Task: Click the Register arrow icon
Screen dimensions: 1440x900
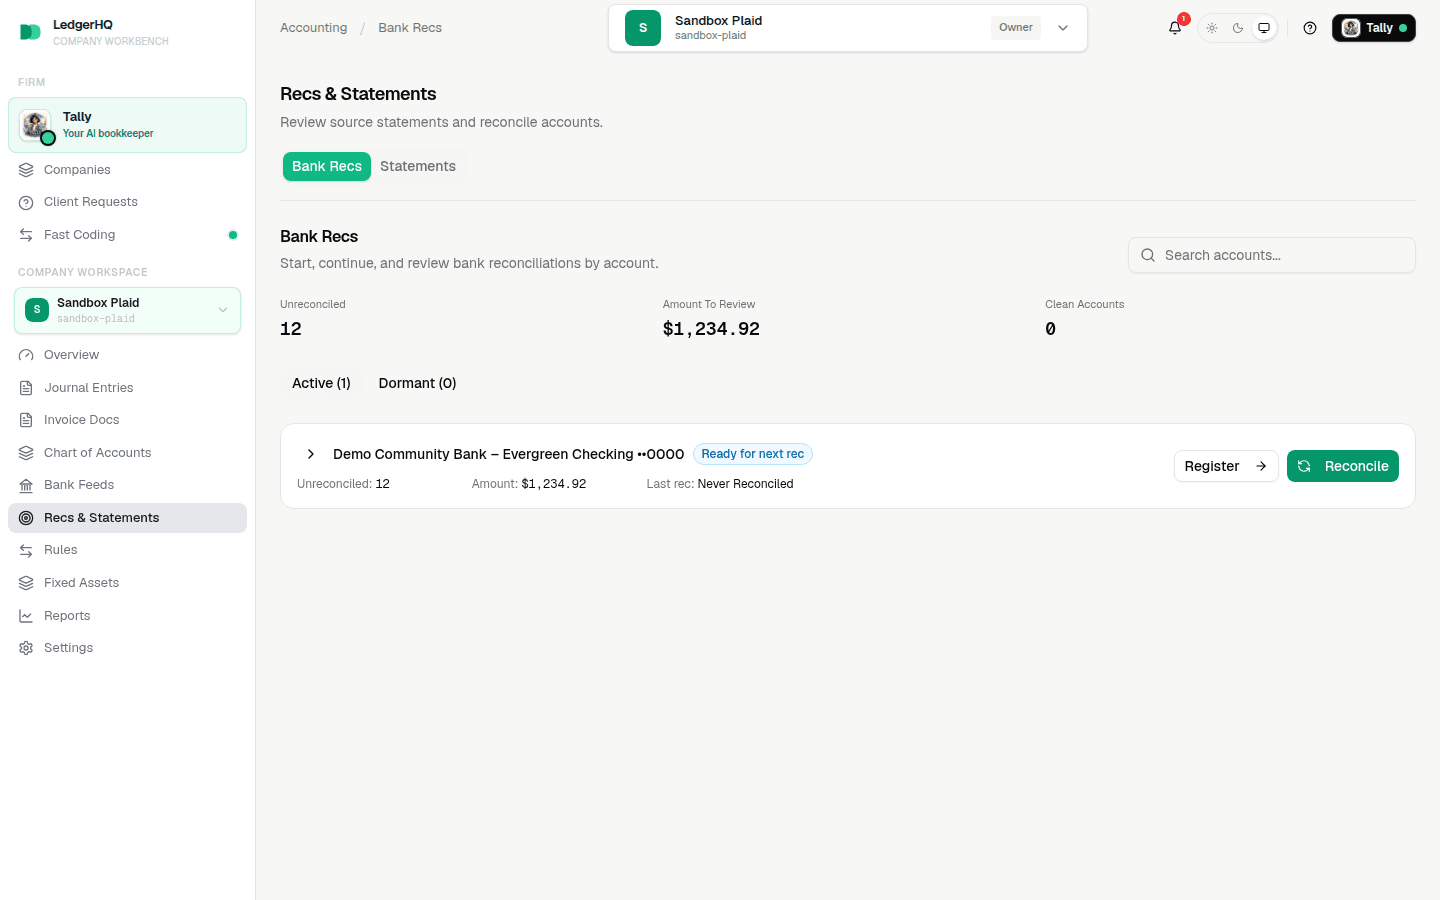Action: [1261, 466]
